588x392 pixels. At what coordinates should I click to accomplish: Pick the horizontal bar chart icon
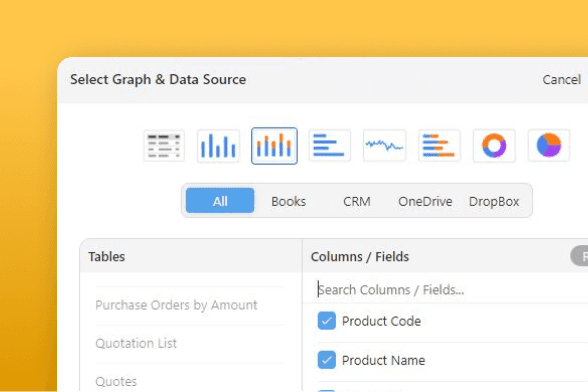pyautogui.click(x=329, y=146)
